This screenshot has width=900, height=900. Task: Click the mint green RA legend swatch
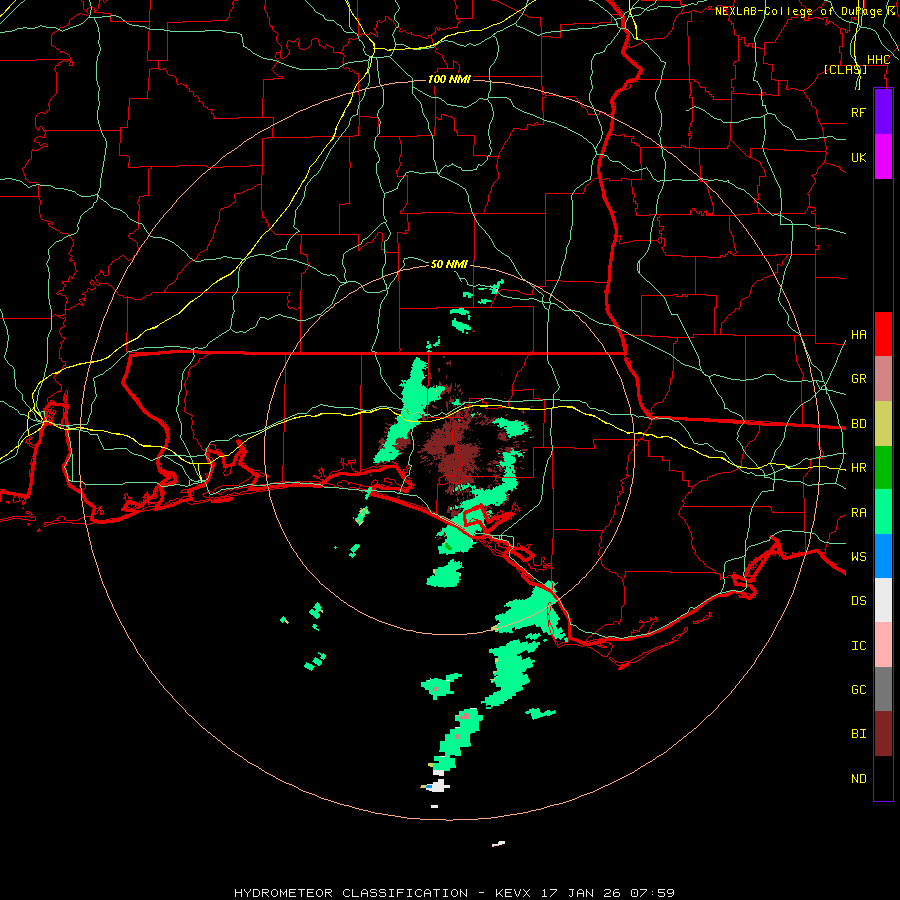pyautogui.click(x=883, y=512)
